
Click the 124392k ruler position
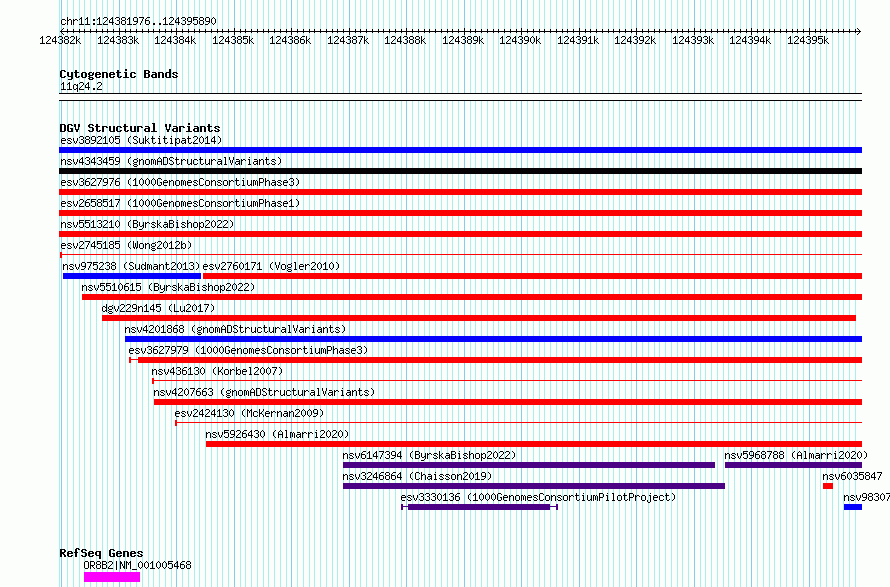[635, 40]
